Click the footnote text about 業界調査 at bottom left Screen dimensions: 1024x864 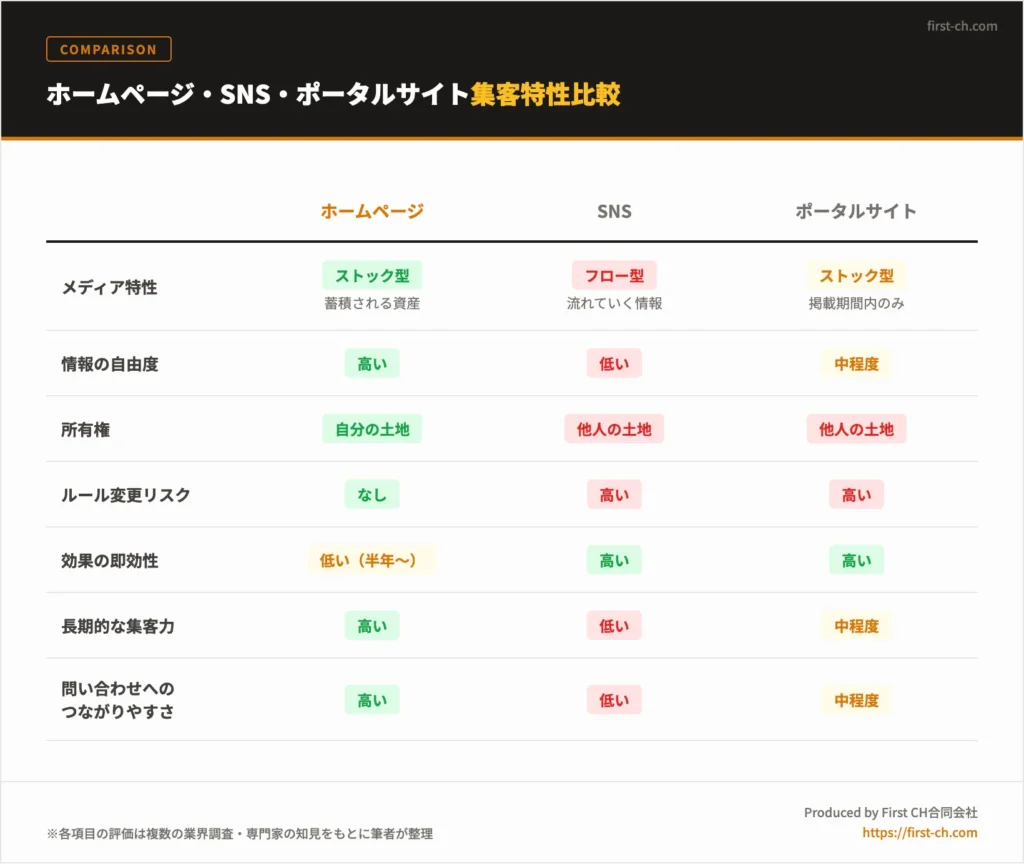click(x=239, y=832)
